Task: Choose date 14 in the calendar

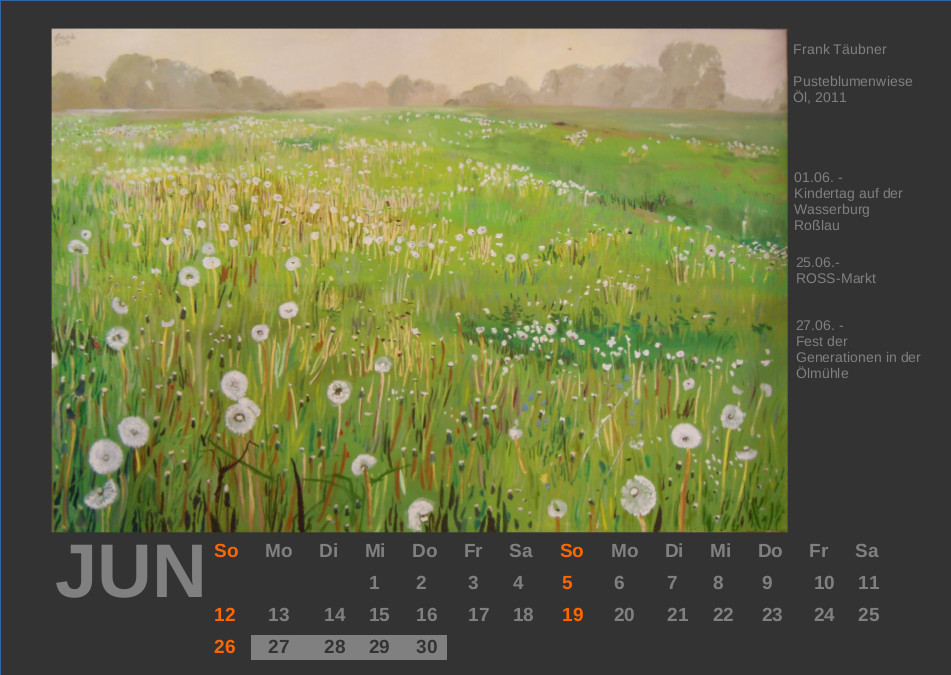Action: pos(334,615)
